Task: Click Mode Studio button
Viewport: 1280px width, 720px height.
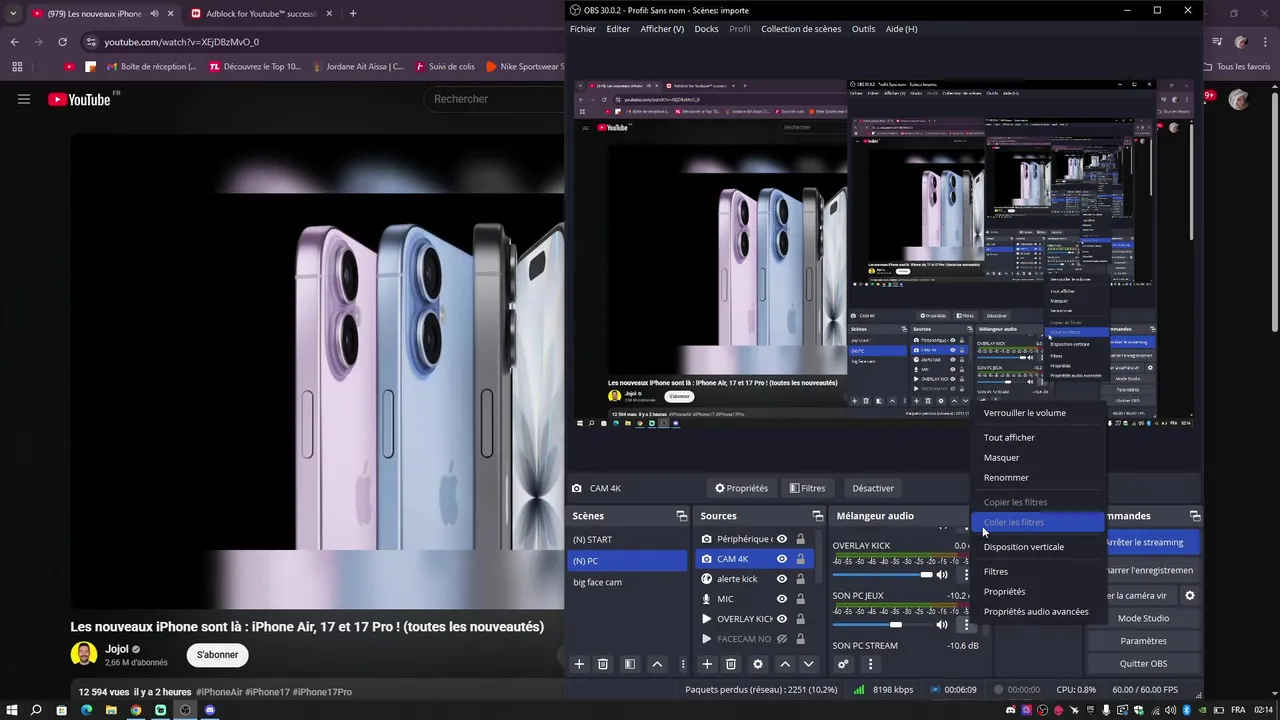Action: pos(1143,618)
